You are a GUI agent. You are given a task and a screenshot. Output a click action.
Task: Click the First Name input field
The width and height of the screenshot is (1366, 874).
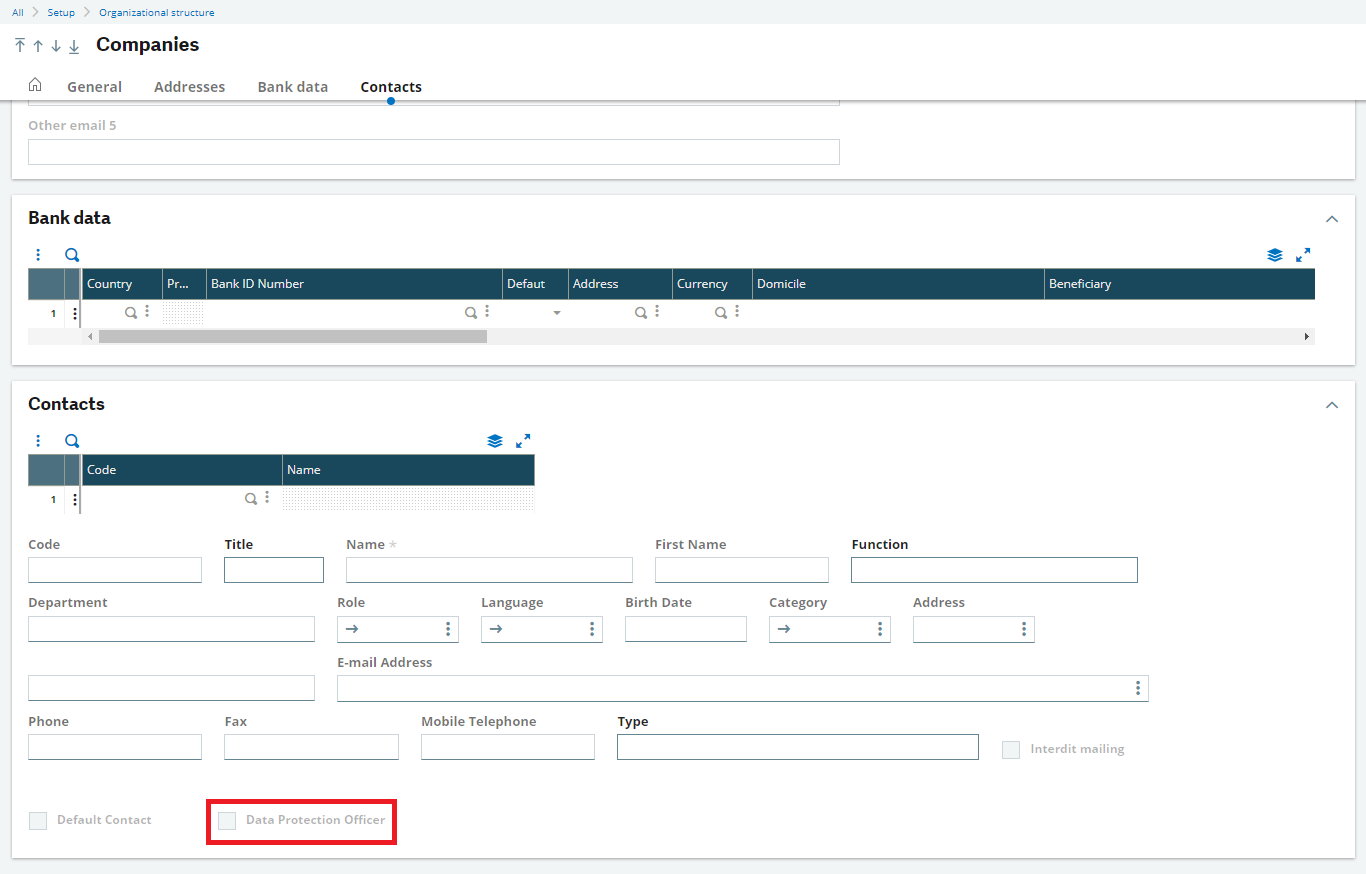click(742, 570)
